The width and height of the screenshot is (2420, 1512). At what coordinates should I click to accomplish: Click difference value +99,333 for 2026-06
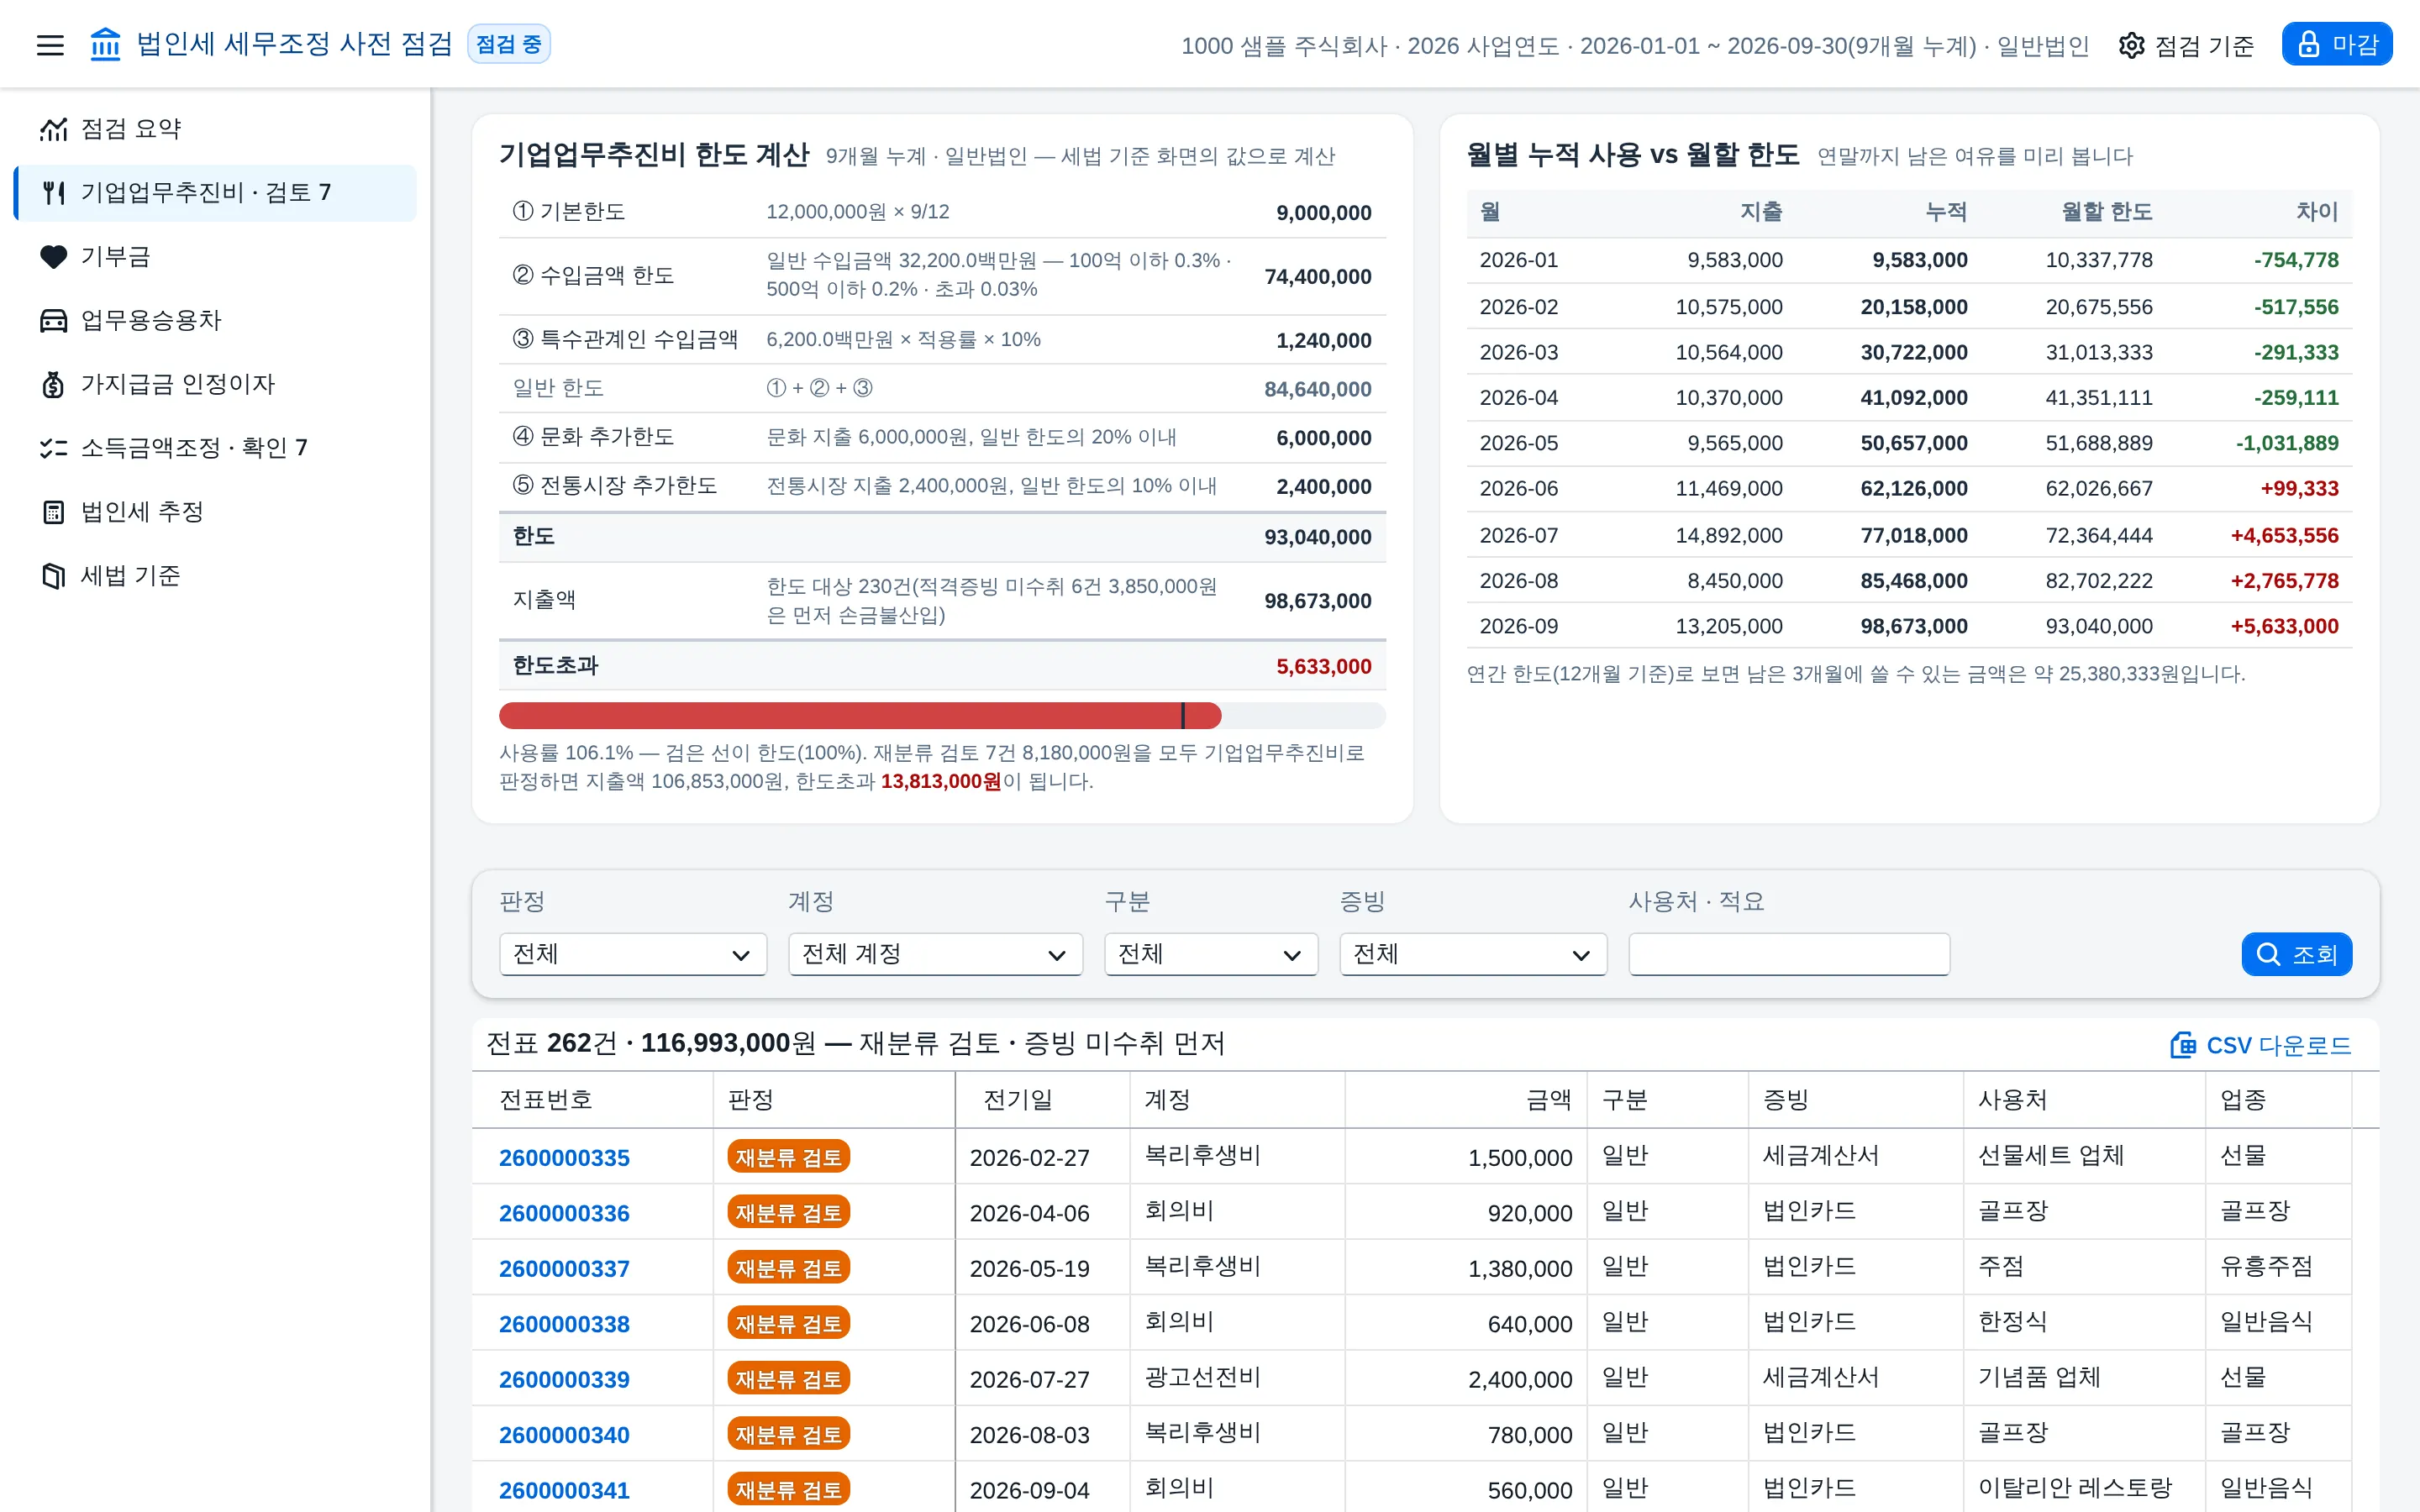(2299, 488)
